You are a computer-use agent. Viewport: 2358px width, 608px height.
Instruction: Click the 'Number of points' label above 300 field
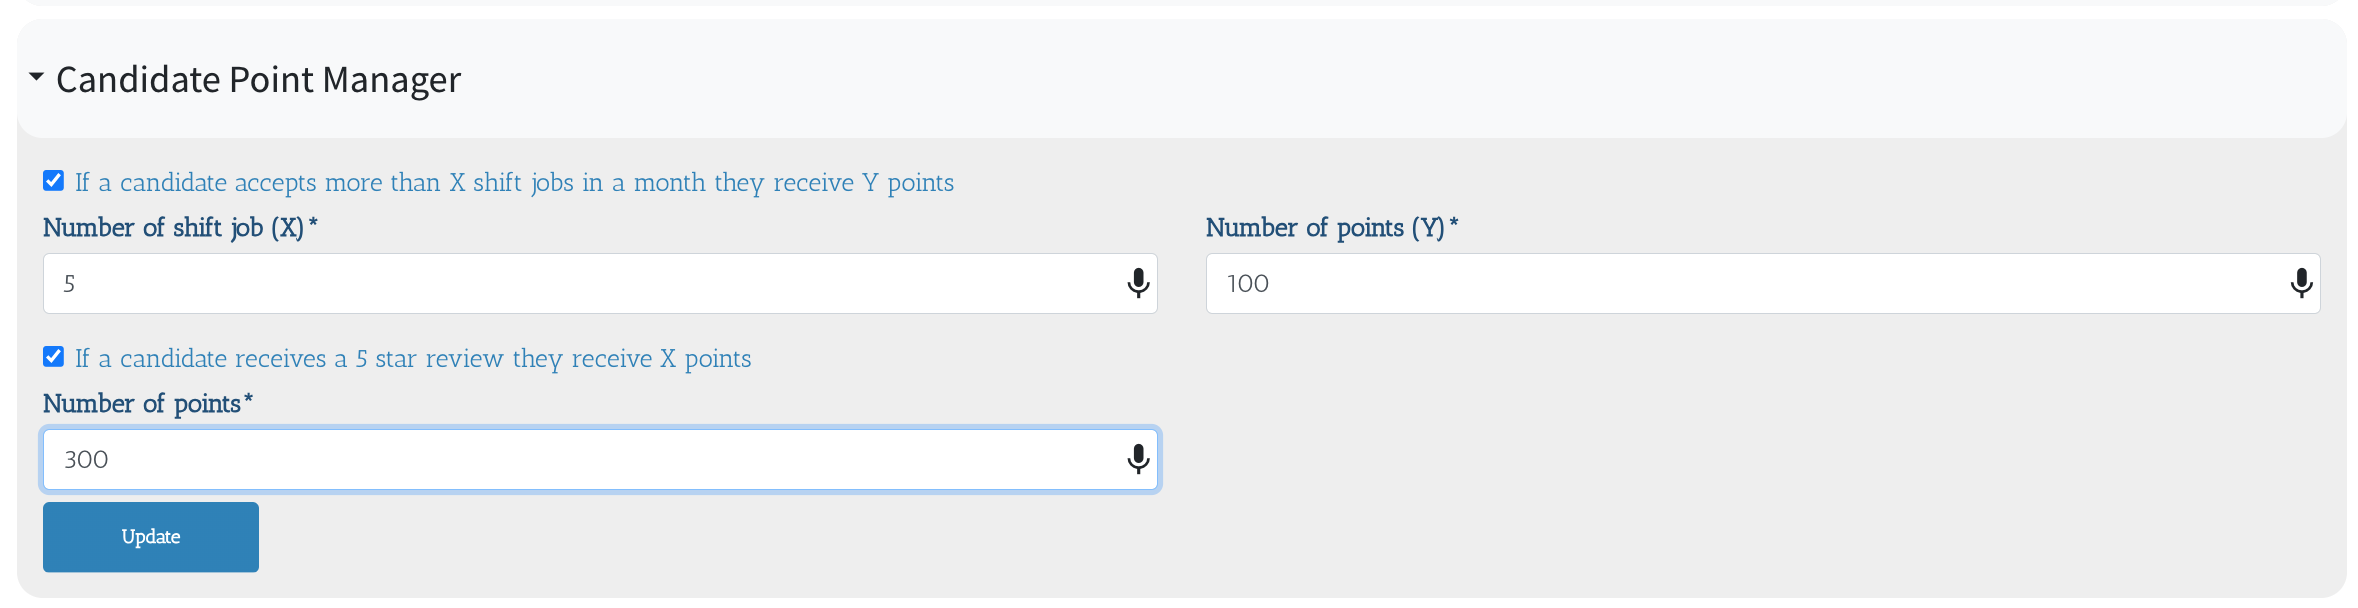pyautogui.click(x=142, y=404)
